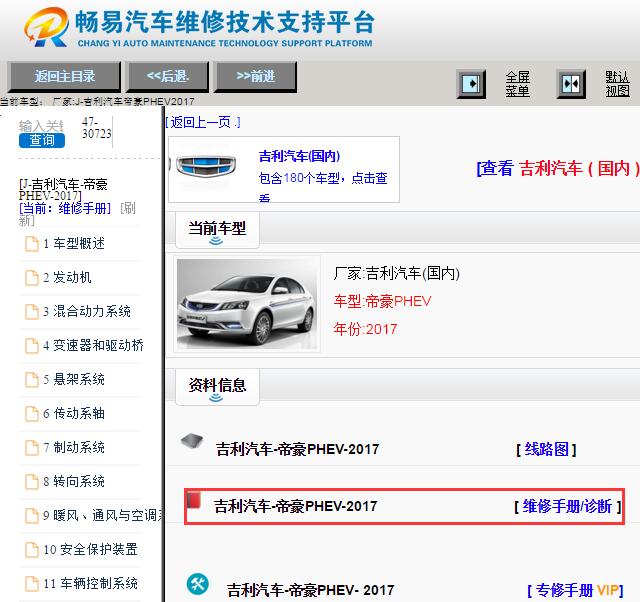Click the page icon beside 3 混合动力系统
640x602 pixels.
click(x=32, y=312)
